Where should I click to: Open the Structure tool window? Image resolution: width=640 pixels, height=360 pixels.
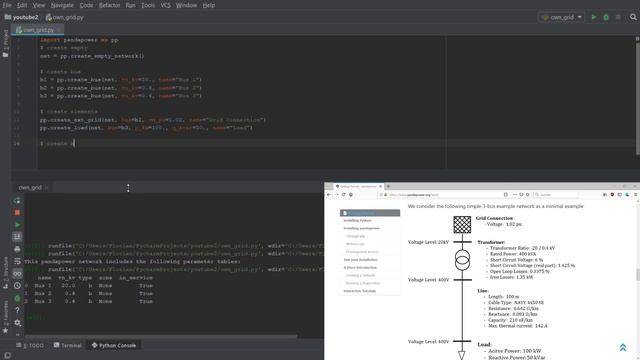(x=5, y=272)
